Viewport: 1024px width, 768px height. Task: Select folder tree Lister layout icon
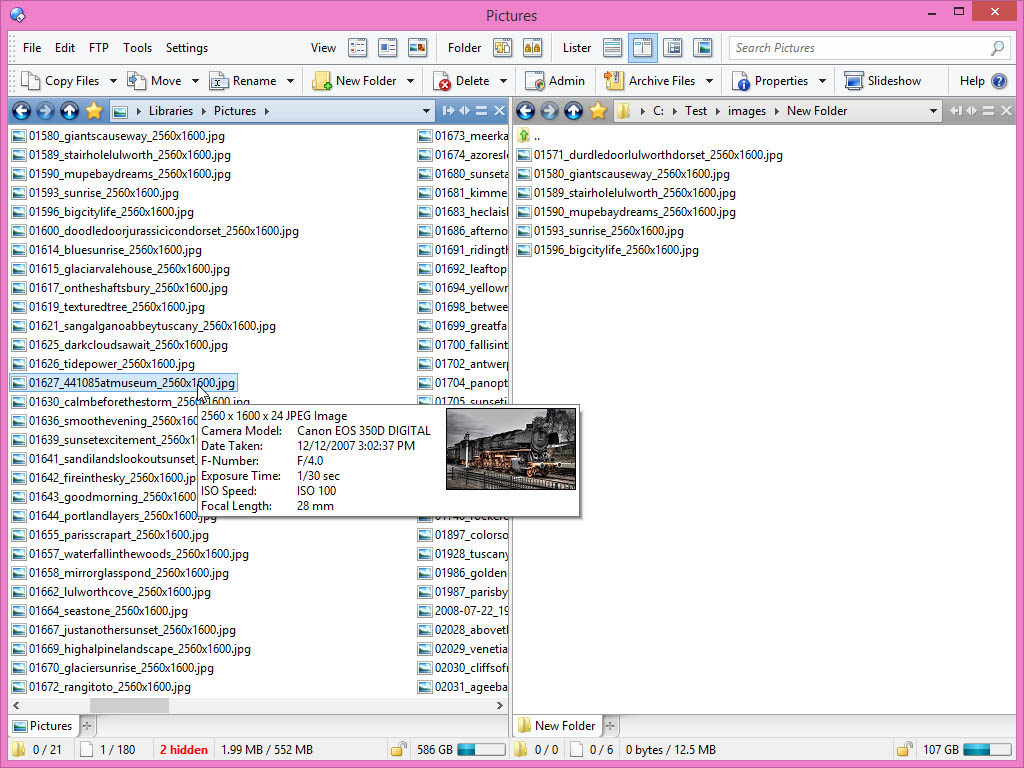coord(673,48)
